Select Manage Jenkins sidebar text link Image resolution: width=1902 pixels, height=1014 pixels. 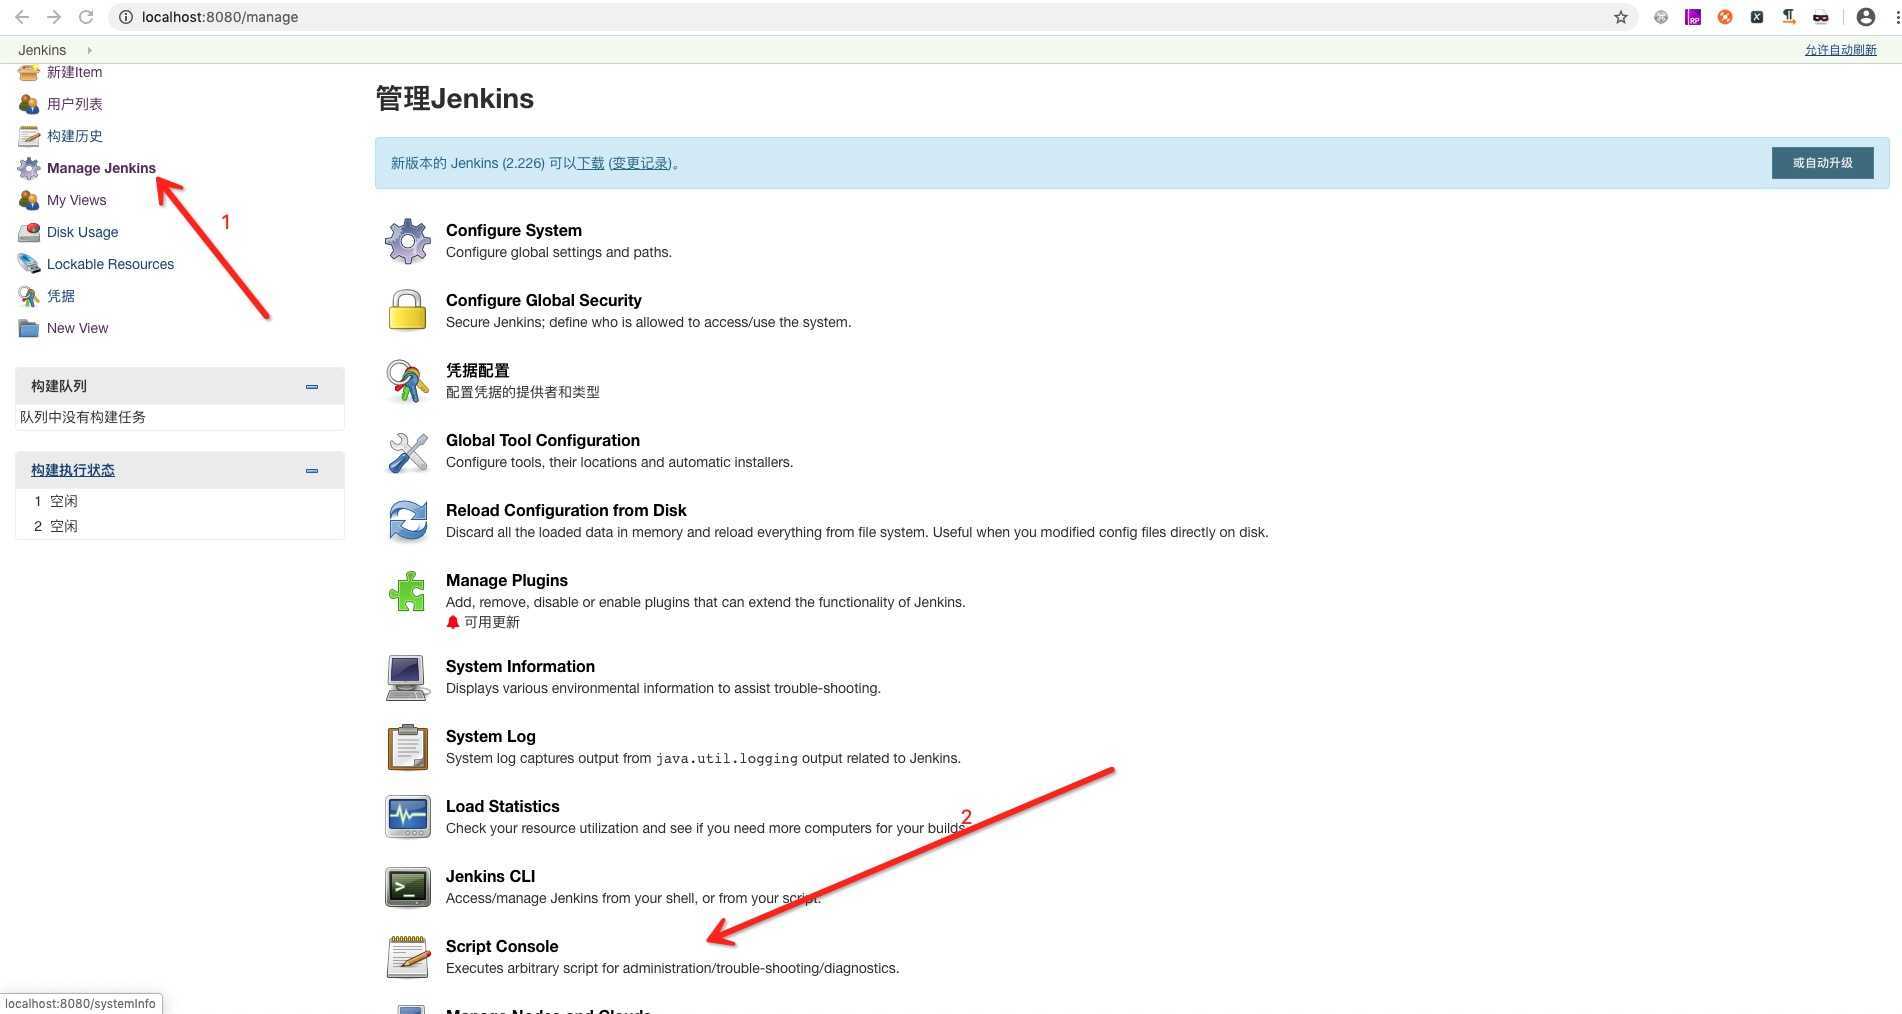point(101,168)
